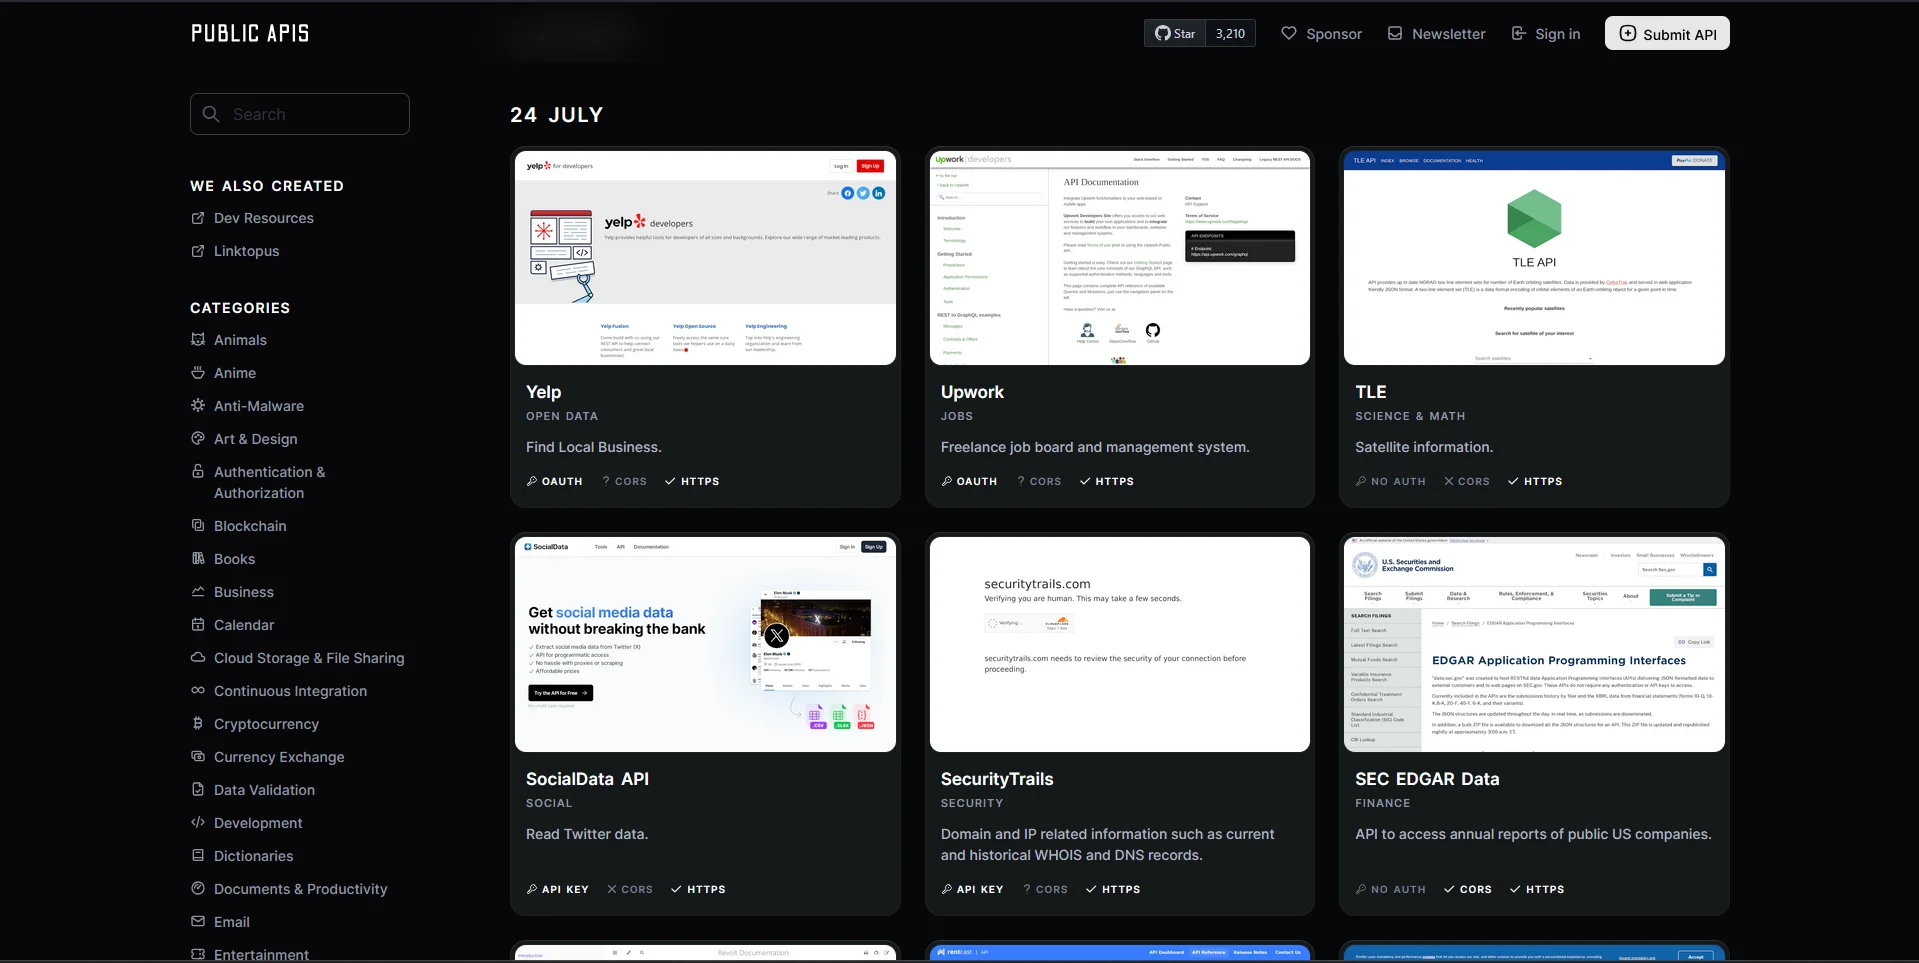Image resolution: width=1919 pixels, height=963 pixels.
Task: Click the Data Validation category icon
Action: pyautogui.click(x=198, y=789)
